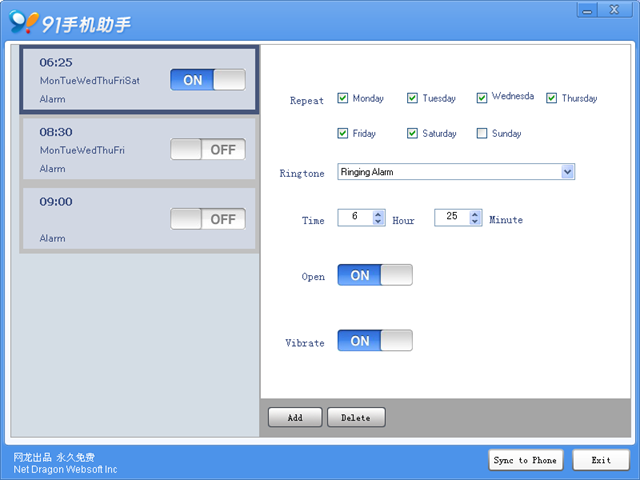Select the 06:25 alarm entry

[139, 80]
